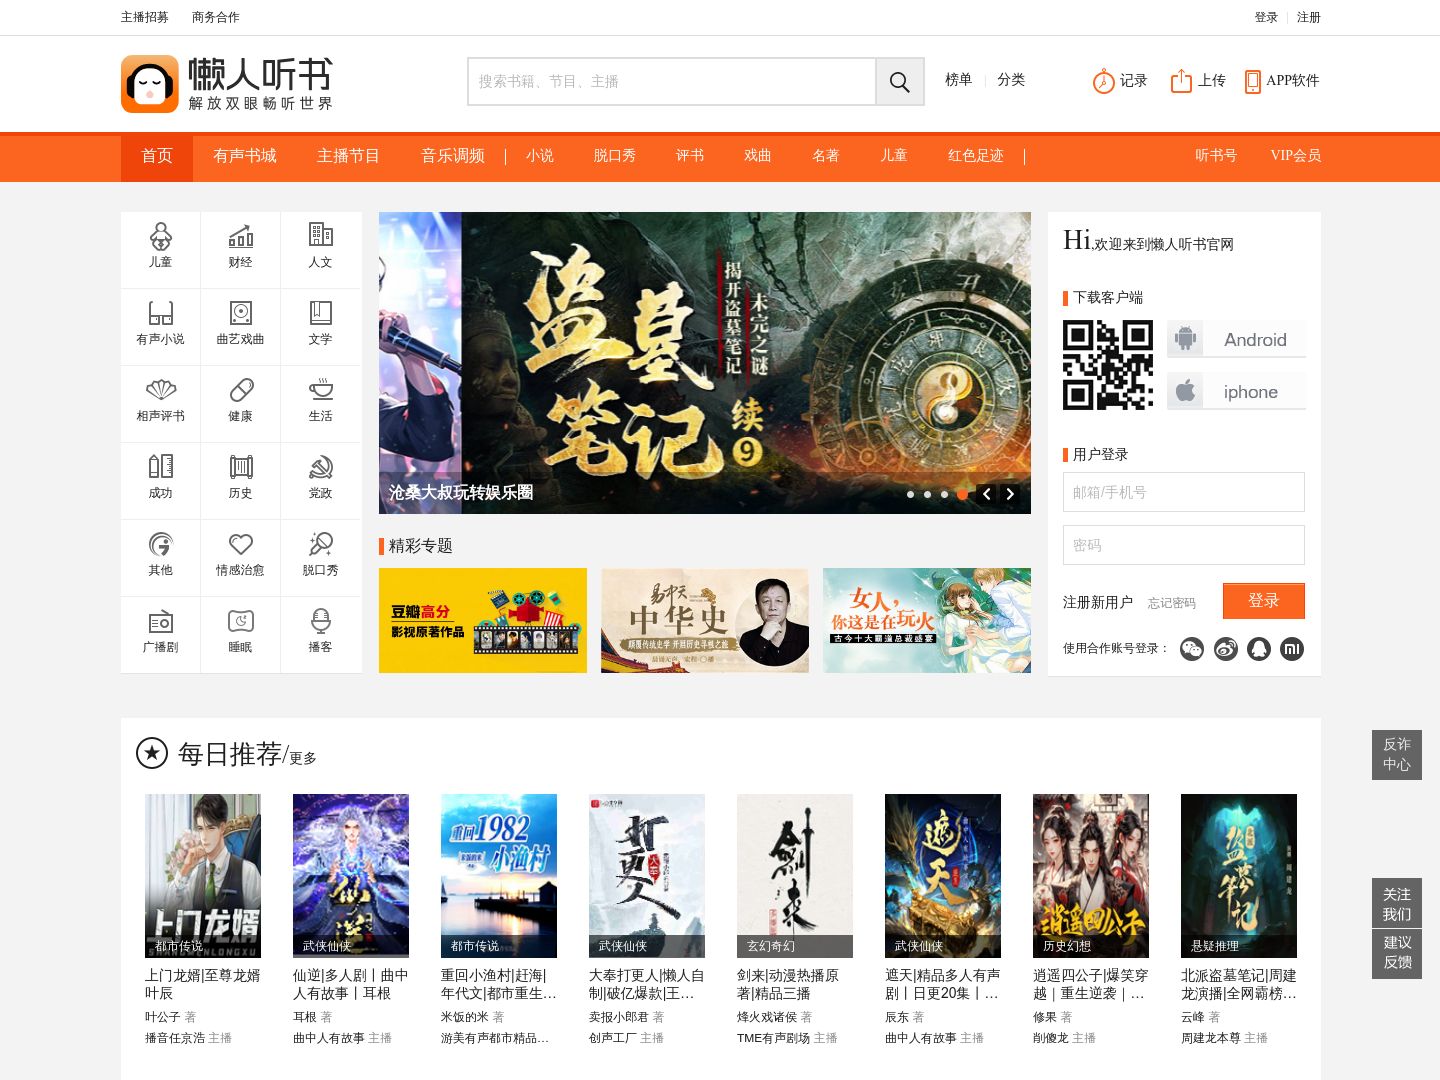
Task: Open the 历史 category icon
Action: (x=240, y=467)
